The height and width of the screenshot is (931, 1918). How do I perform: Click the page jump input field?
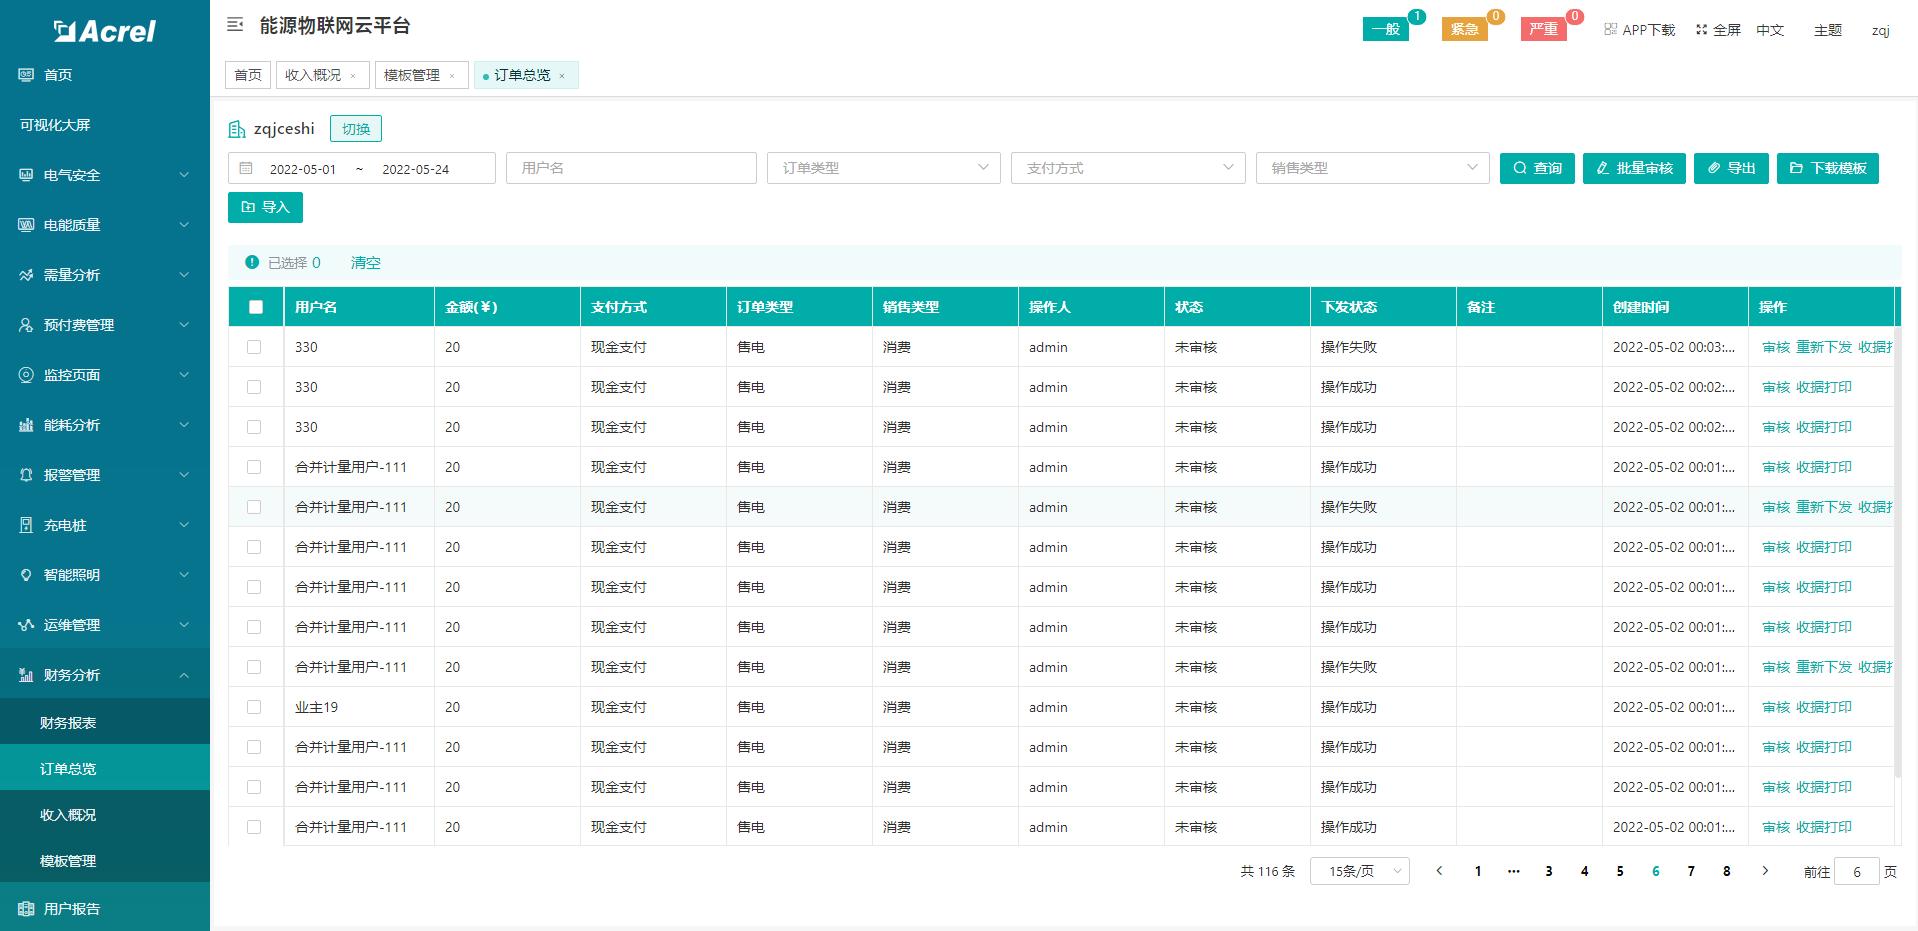1857,871
